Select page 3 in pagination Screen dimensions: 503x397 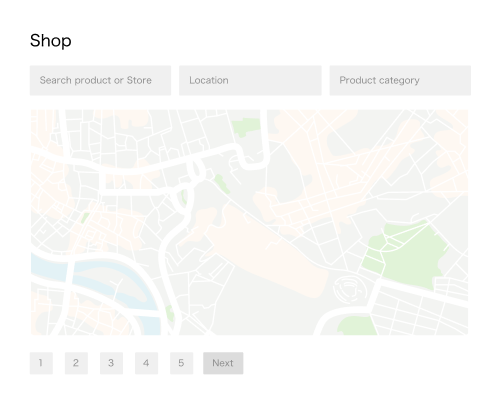pos(111,363)
